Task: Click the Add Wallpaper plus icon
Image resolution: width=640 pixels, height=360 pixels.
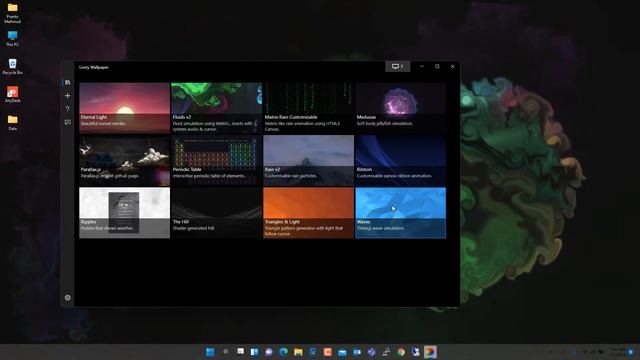Action: click(x=68, y=96)
